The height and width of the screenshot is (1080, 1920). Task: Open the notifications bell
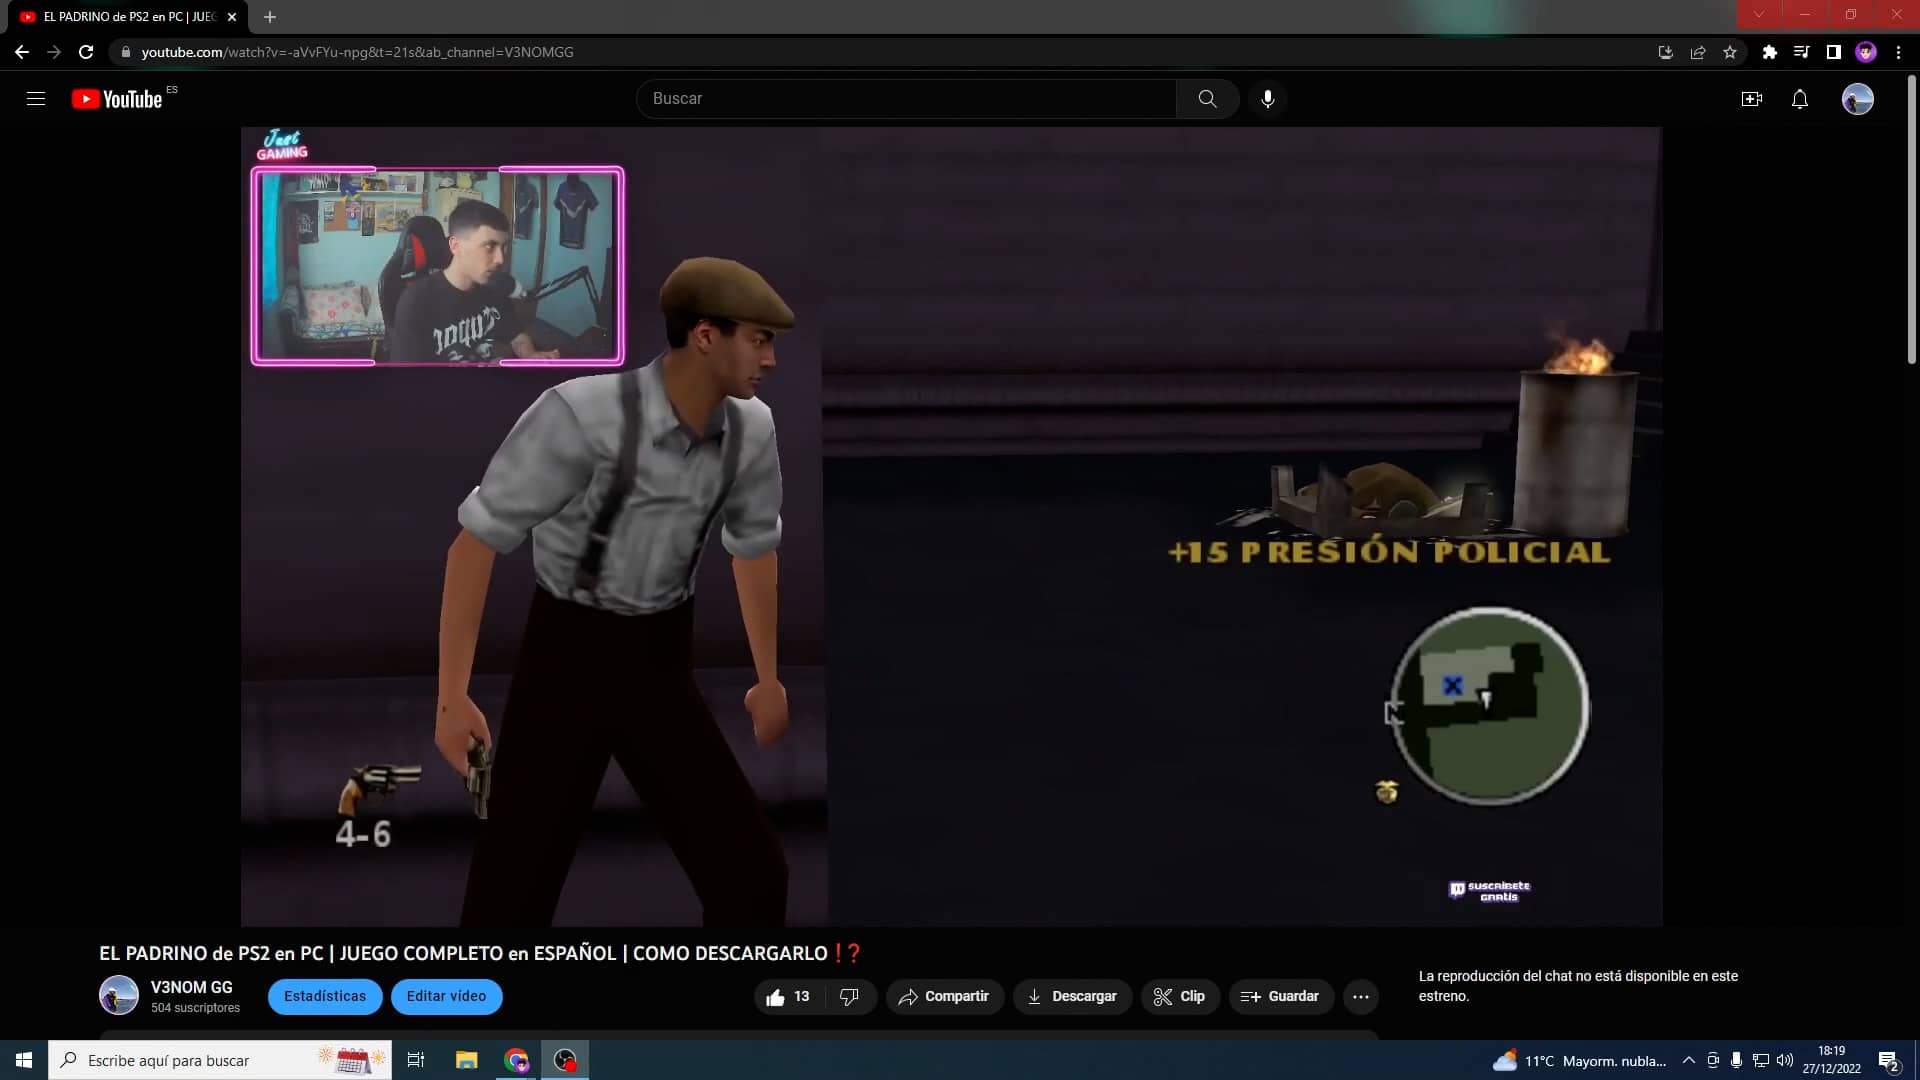click(x=1799, y=99)
